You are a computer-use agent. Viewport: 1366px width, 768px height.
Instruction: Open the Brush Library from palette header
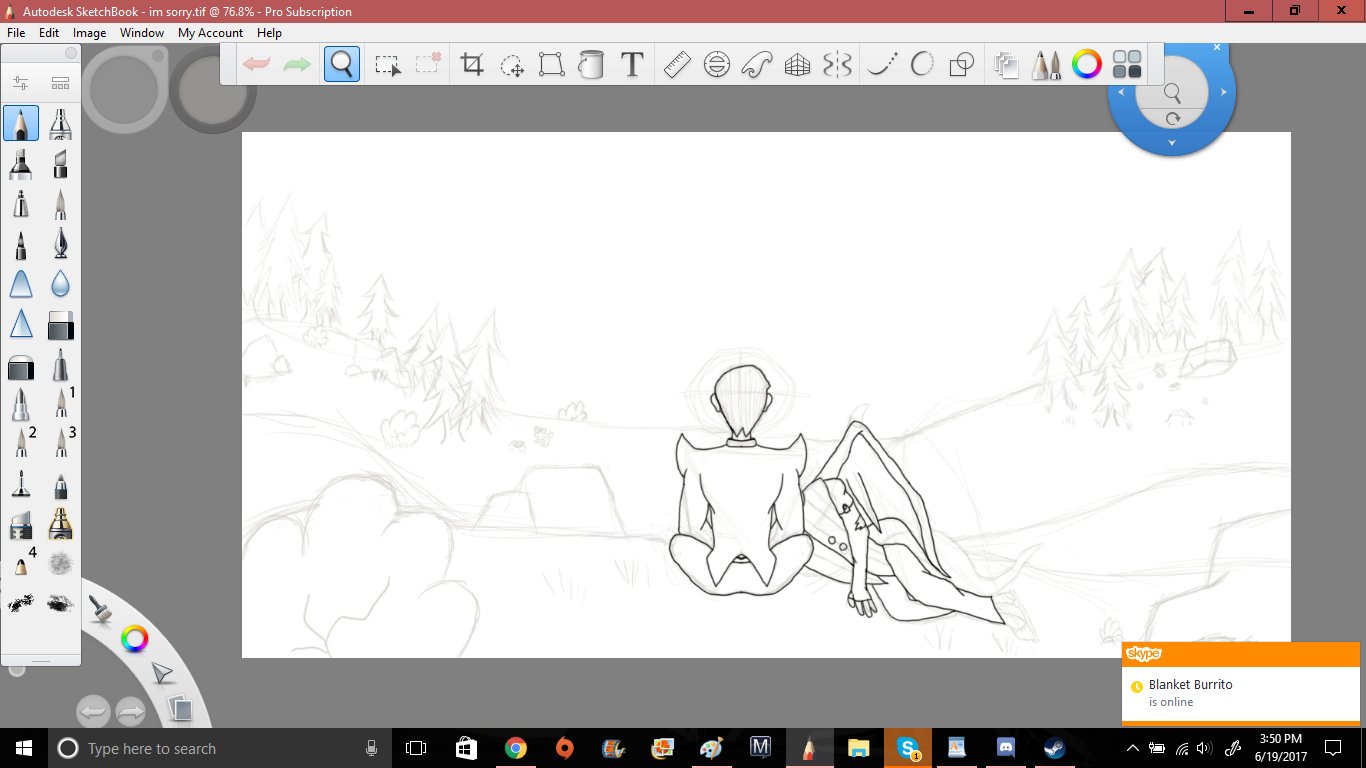[x=60, y=83]
